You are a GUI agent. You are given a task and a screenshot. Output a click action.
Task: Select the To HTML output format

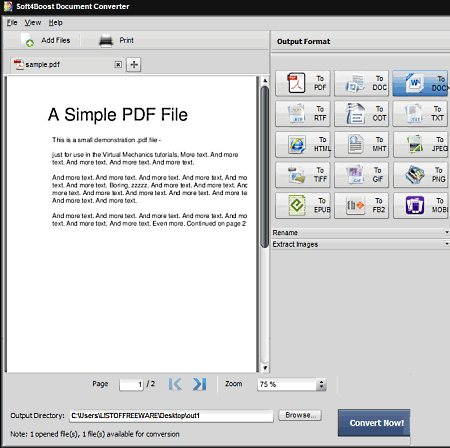pos(303,144)
